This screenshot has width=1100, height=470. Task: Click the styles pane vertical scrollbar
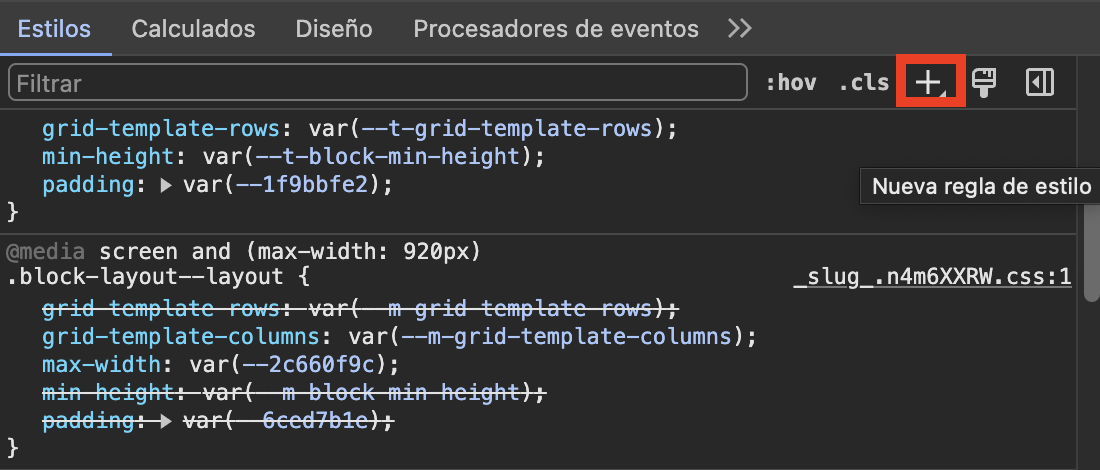coord(1088,240)
